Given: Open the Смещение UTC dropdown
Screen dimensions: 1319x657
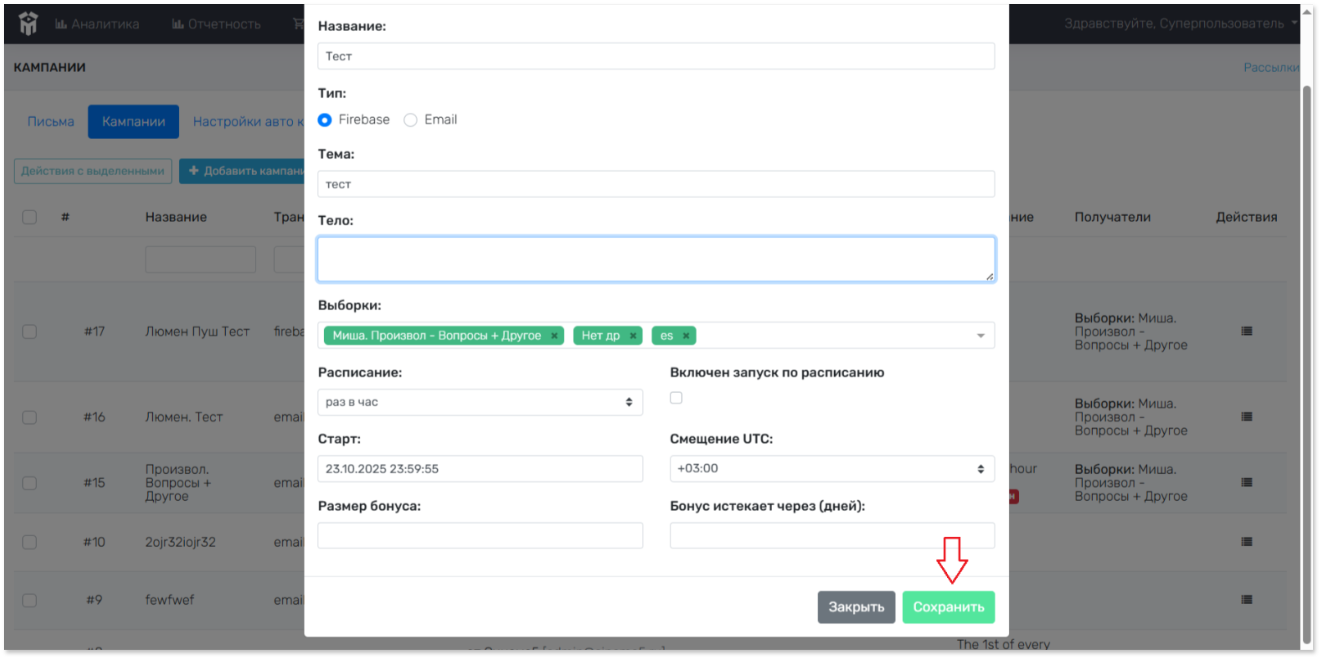Looking at the screenshot, I should click(832, 468).
